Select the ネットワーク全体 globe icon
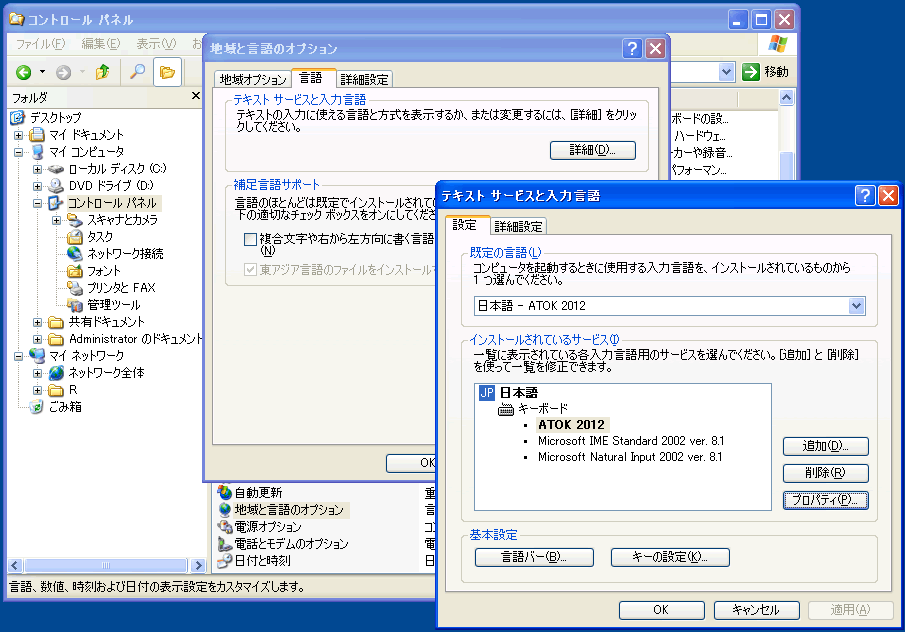 click(56, 373)
